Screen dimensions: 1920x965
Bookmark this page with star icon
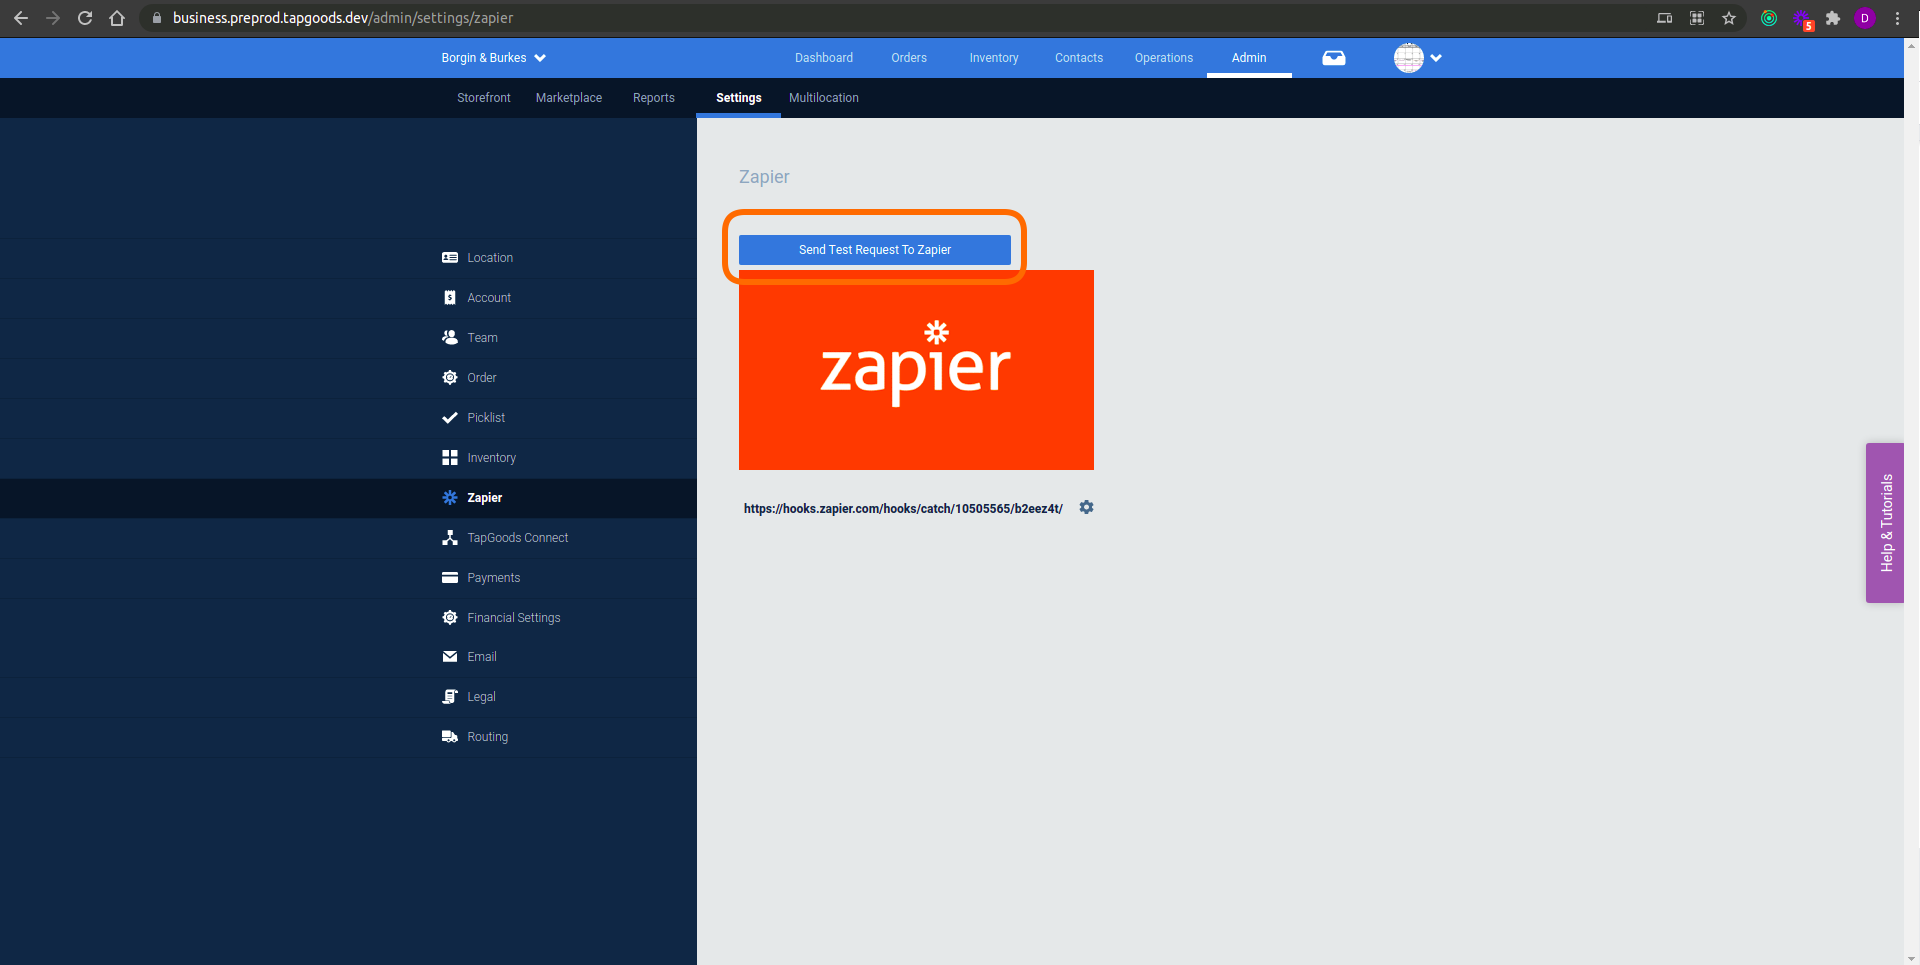point(1729,18)
